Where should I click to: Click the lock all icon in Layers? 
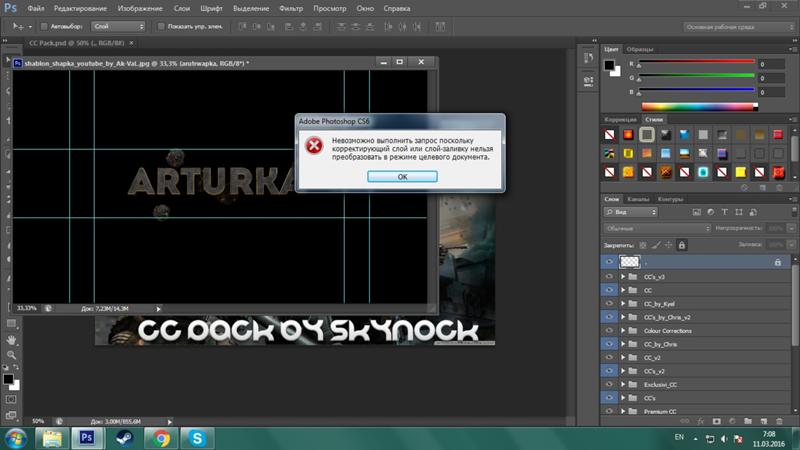tap(682, 245)
